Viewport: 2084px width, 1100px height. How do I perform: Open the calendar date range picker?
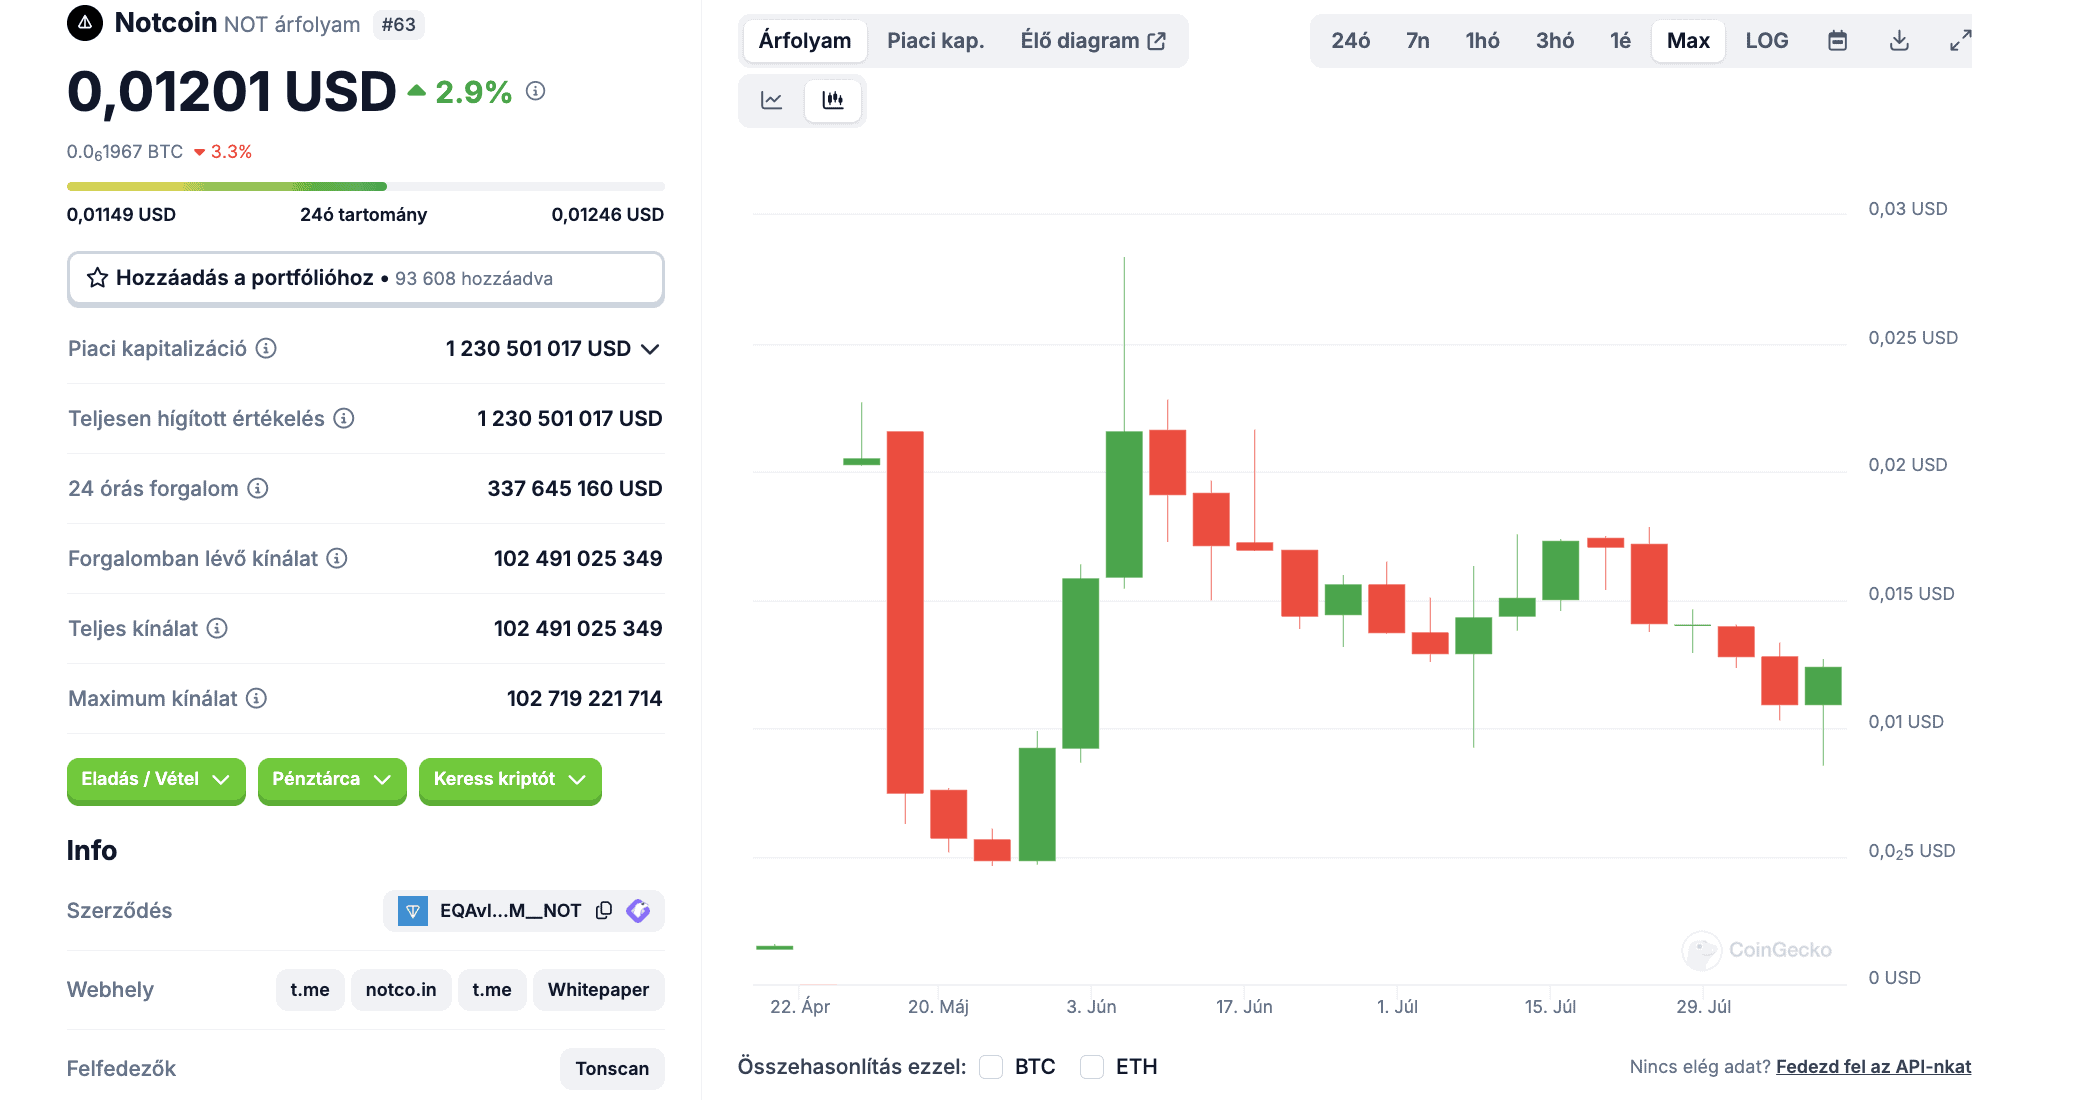point(1837,41)
